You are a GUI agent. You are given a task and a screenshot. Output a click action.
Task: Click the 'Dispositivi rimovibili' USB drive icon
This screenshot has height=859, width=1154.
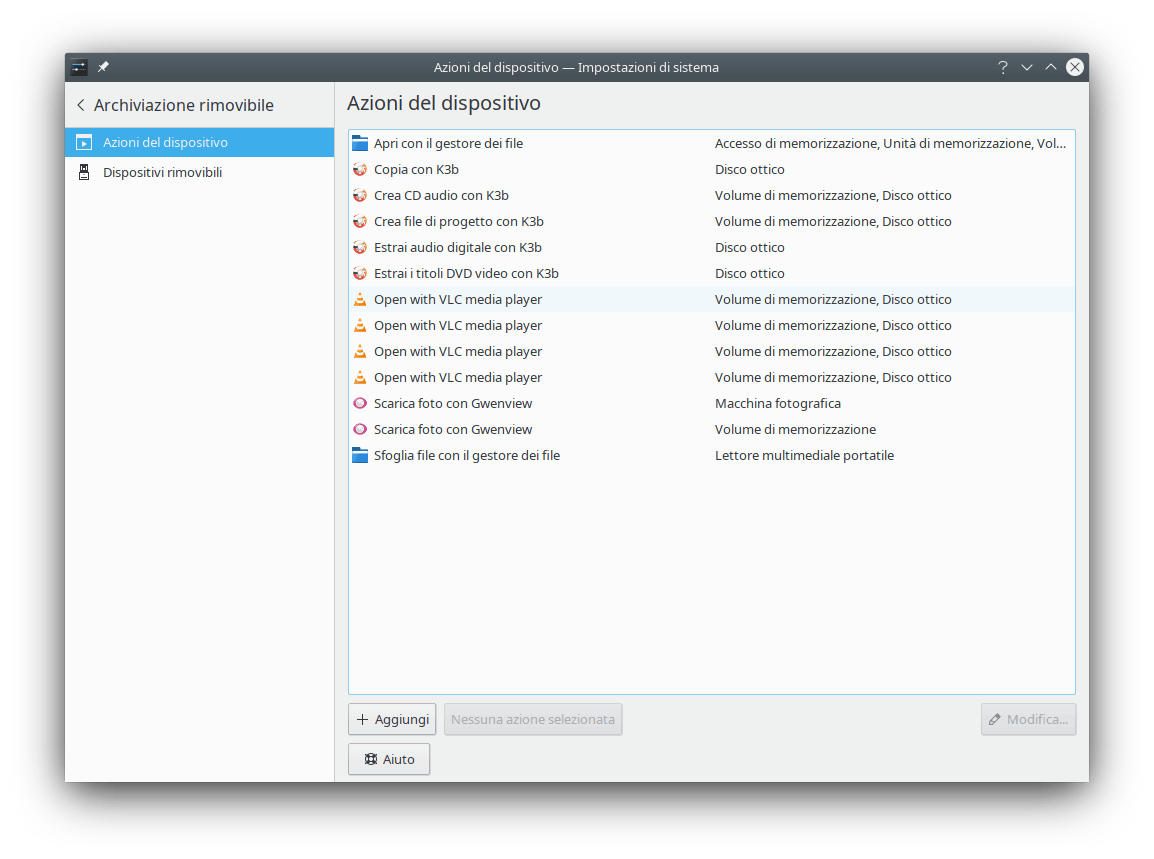pyautogui.click(x=84, y=173)
